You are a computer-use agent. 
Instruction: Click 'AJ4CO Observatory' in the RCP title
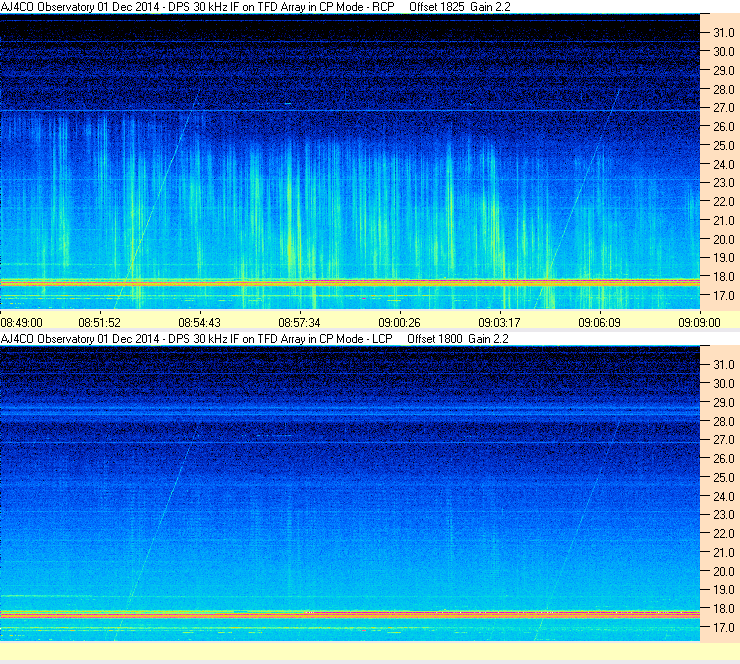[x=48, y=7]
